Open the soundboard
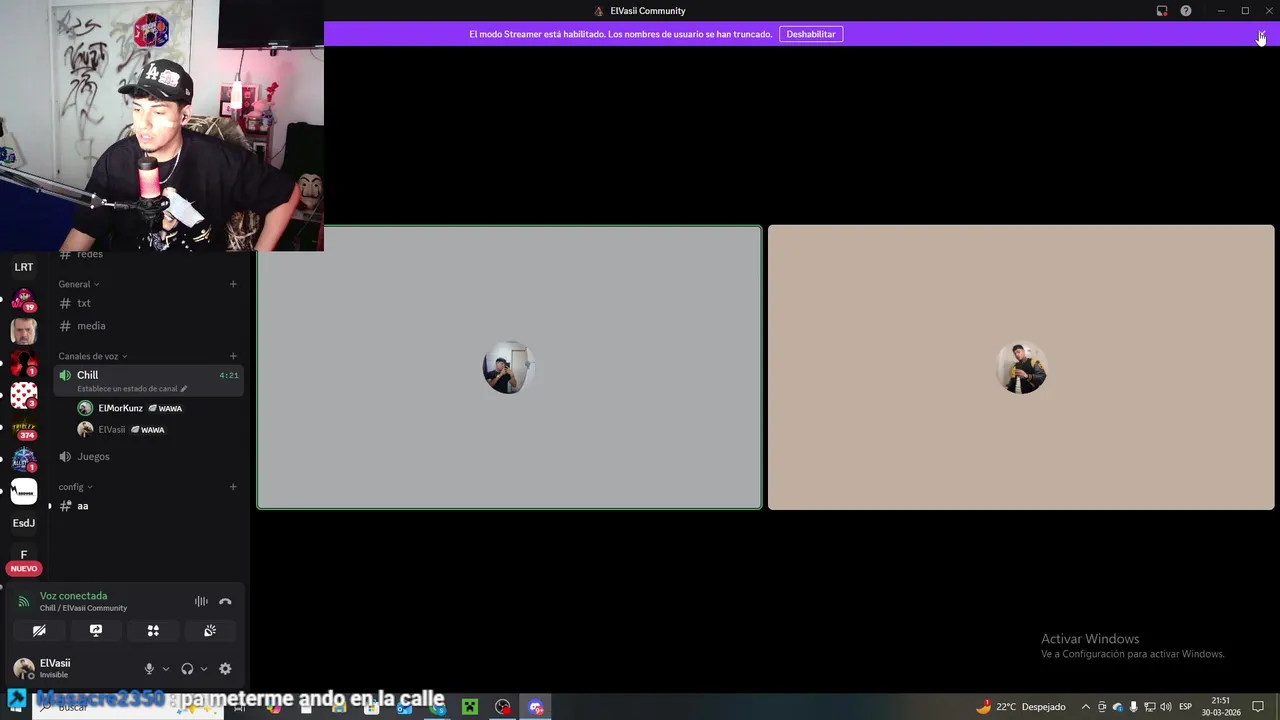The image size is (1280, 720). coord(210,631)
